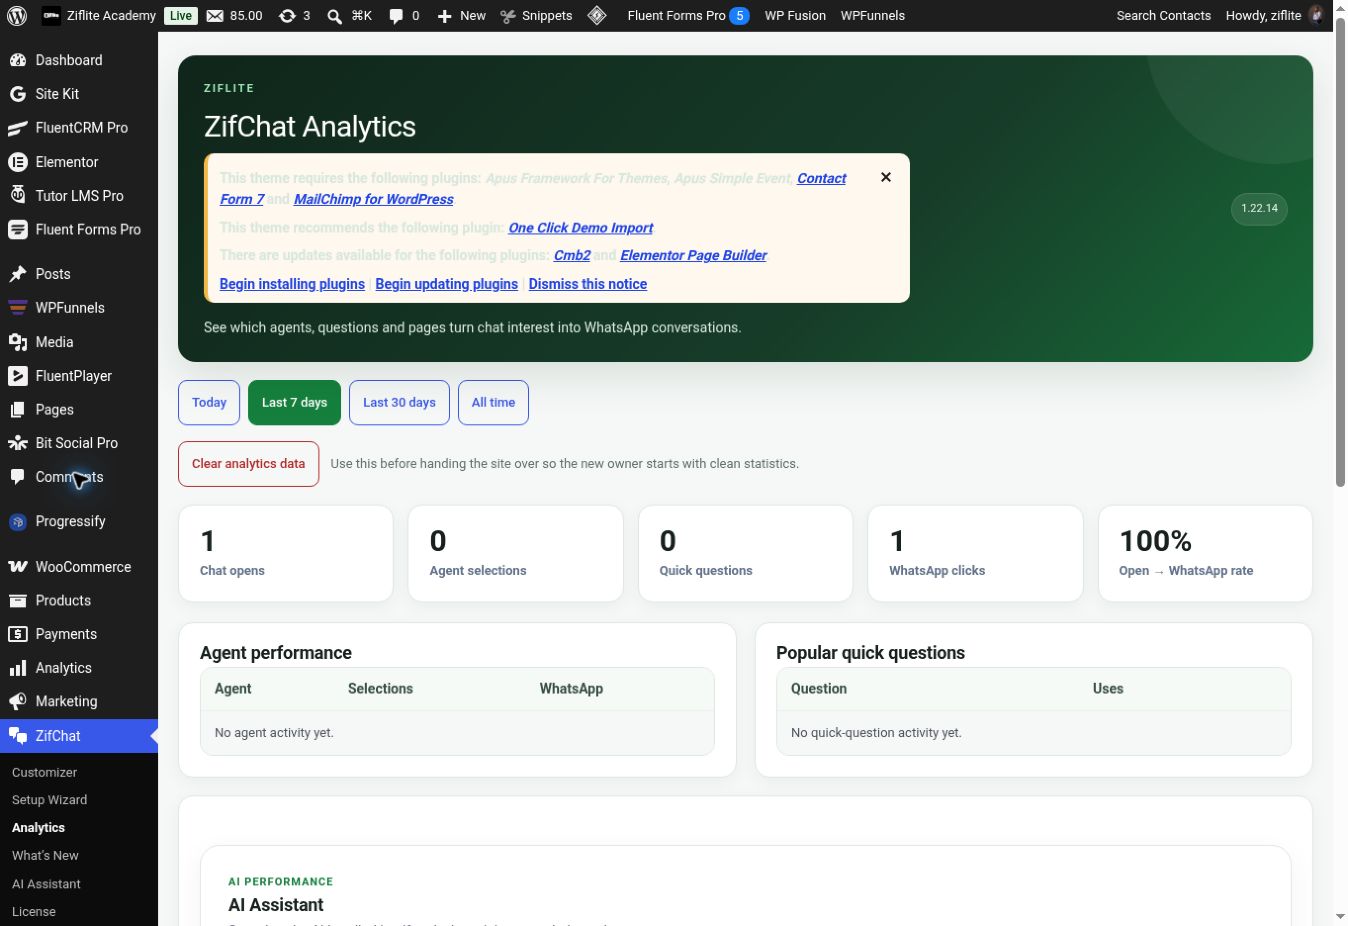Viewport: 1348px width, 926px height.
Task: Click Begin updating plugins link
Action: (x=446, y=284)
